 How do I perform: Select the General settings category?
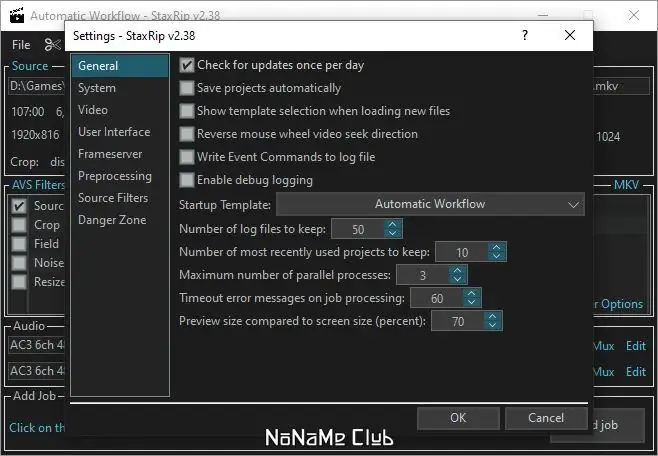[120, 66]
